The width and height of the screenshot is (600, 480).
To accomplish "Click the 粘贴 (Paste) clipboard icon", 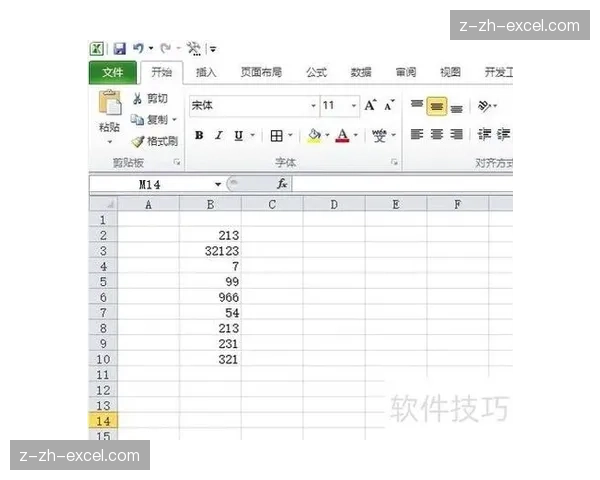I will click(110, 103).
